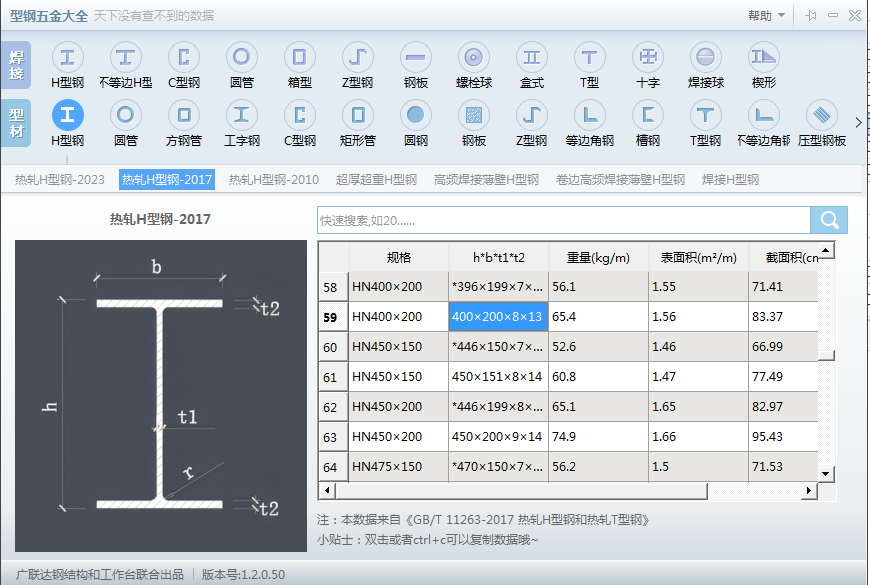
Task: Pin the window with the top-right pin icon
Action: click(813, 14)
